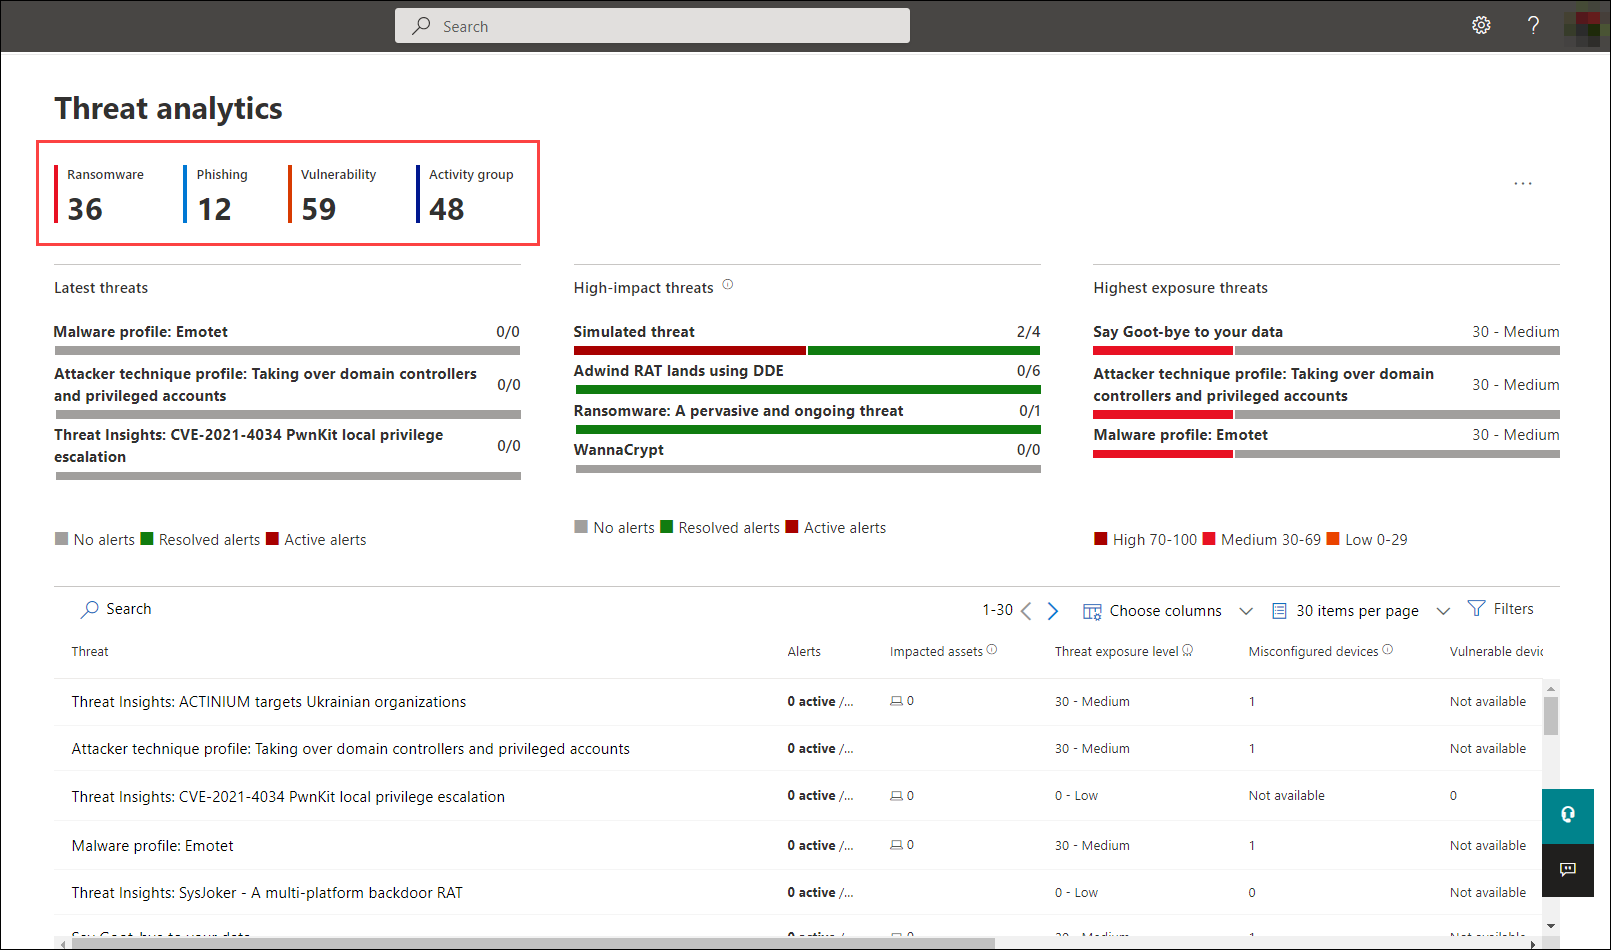Open Adwind RAT lands using DDE
The height and width of the screenshot is (950, 1611).
[679, 371]
